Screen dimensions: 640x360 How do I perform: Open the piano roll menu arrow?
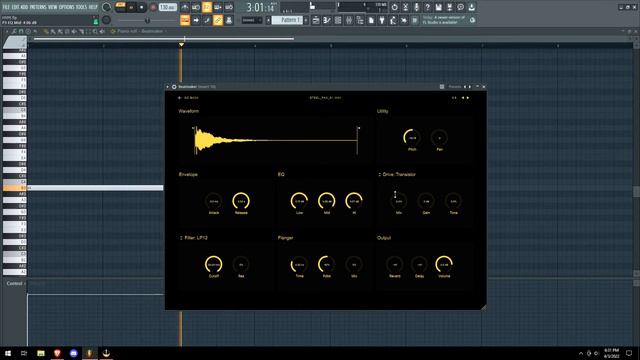(x=7, y=31)
